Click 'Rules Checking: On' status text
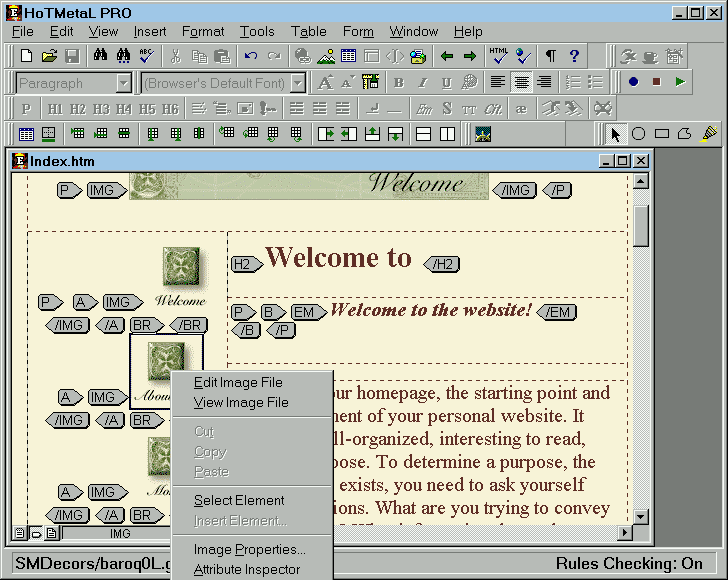The image size is (728, 580). [x=629, y=563]
